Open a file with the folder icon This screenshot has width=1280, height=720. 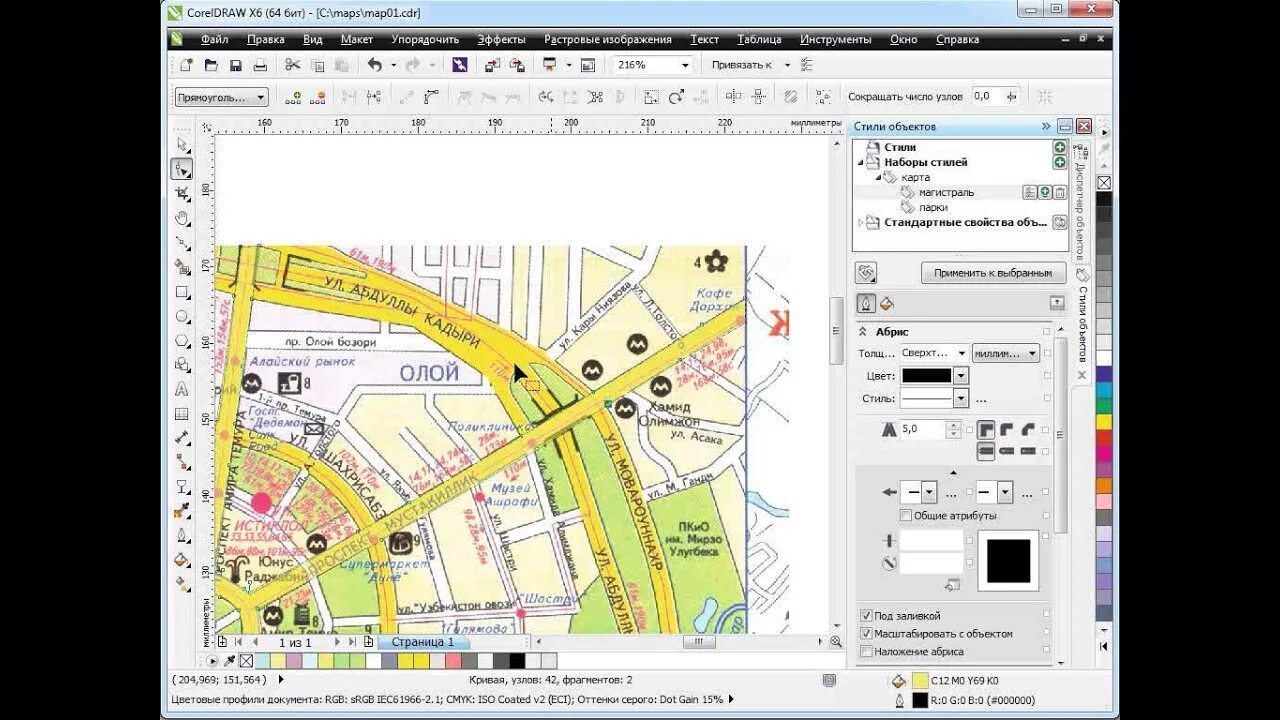pyautogui.click(x=211, y=65)
